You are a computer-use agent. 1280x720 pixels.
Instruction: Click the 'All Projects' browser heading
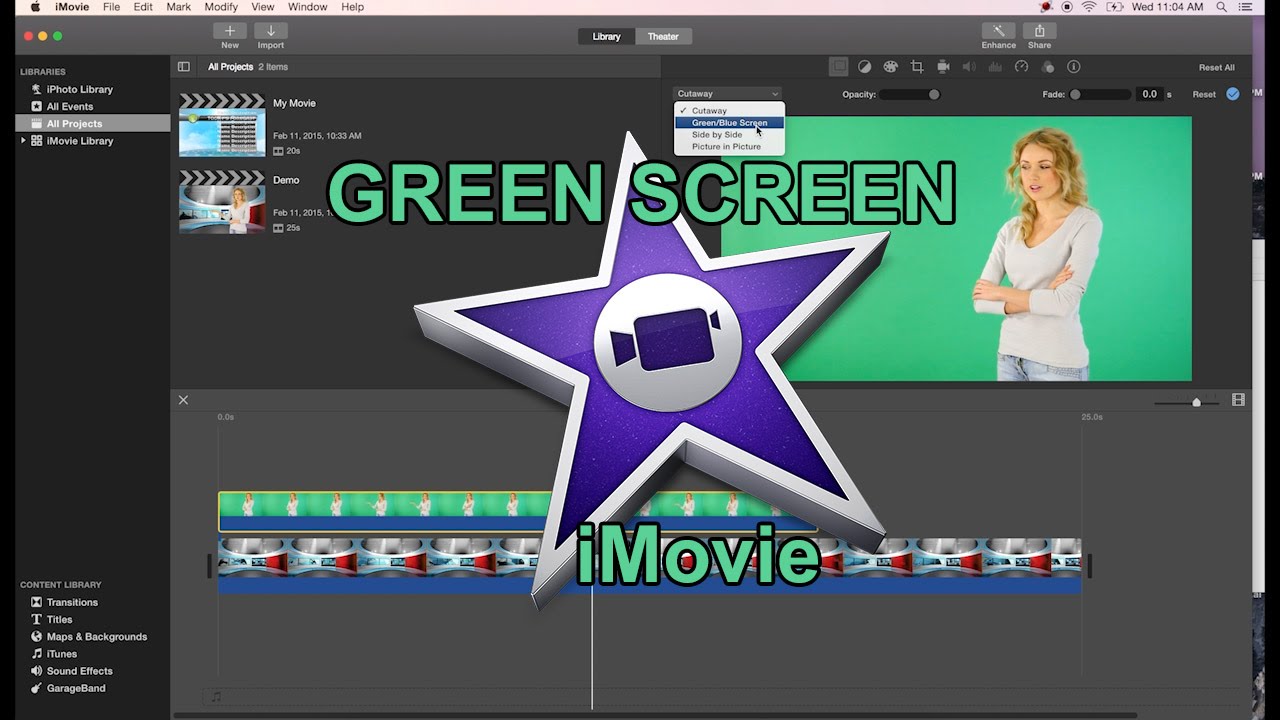(230, 67)
